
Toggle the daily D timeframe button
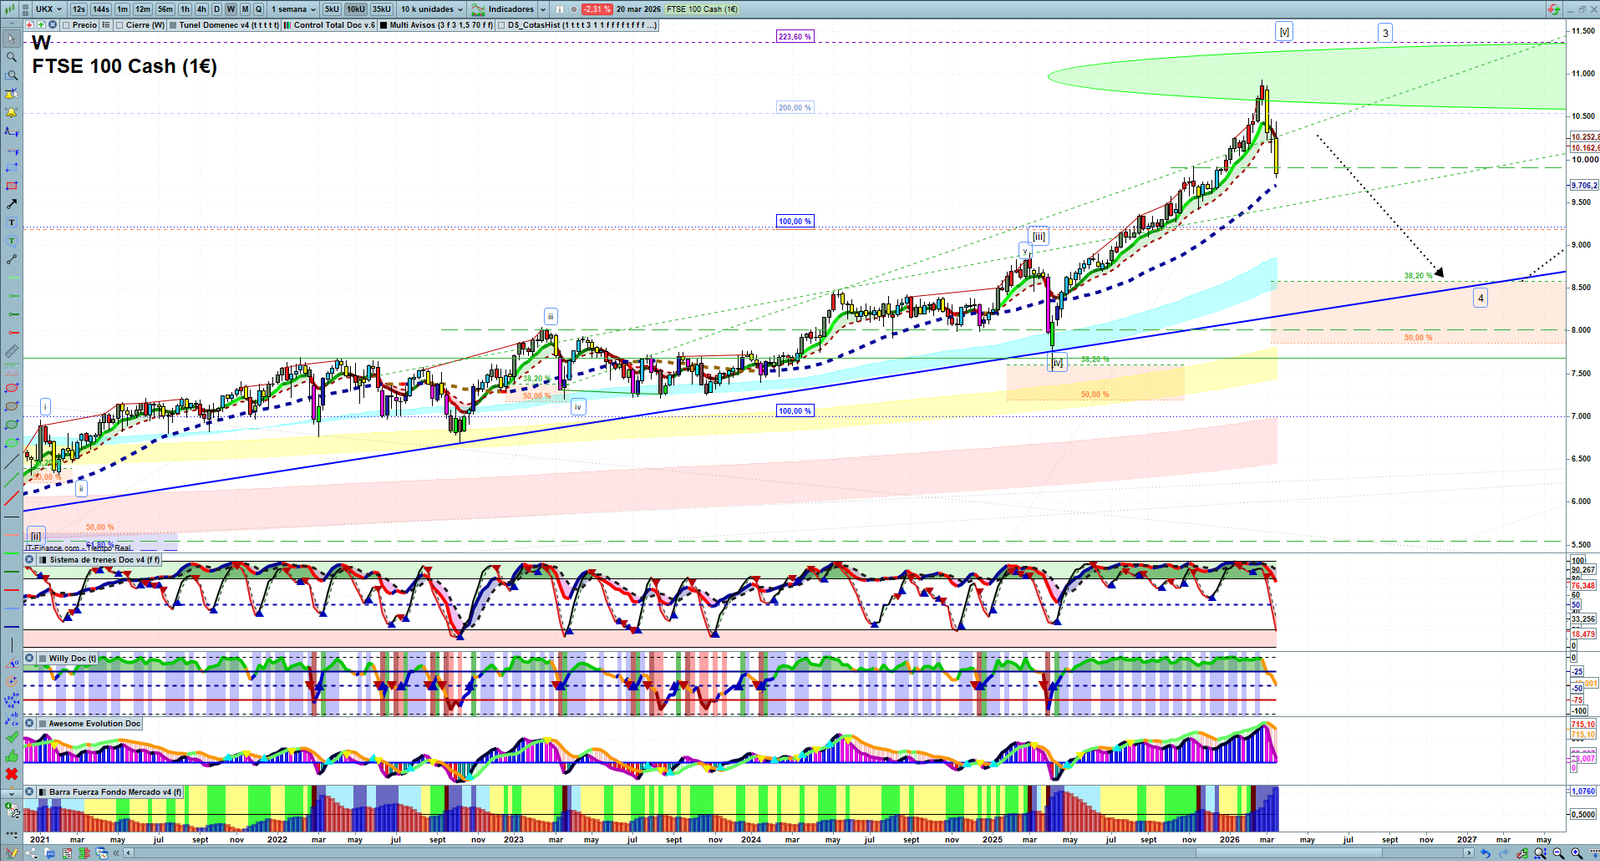coord(217,9)
